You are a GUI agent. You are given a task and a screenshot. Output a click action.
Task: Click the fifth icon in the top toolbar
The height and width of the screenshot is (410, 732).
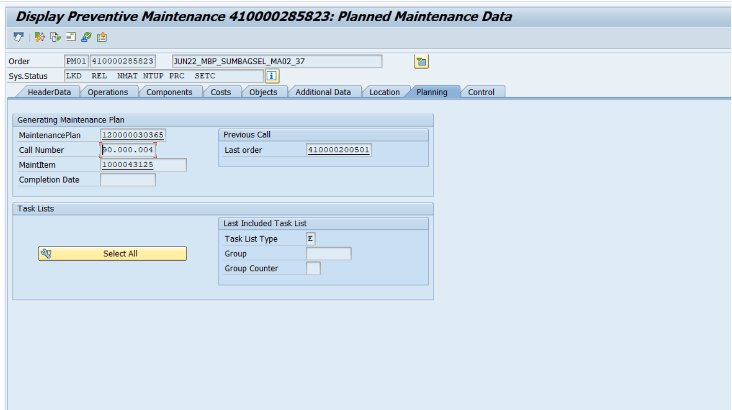coord(87,37)
